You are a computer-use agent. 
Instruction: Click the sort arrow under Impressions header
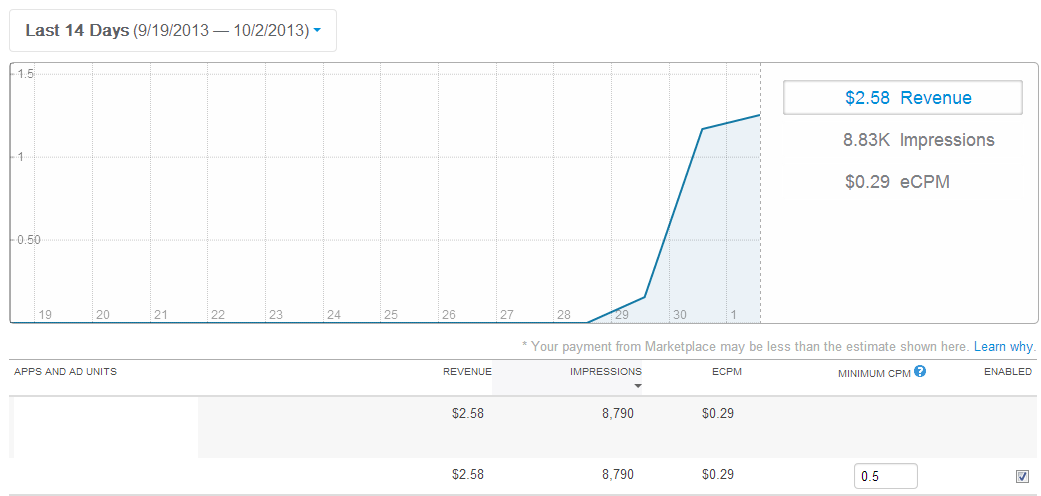tap(637, 386)
